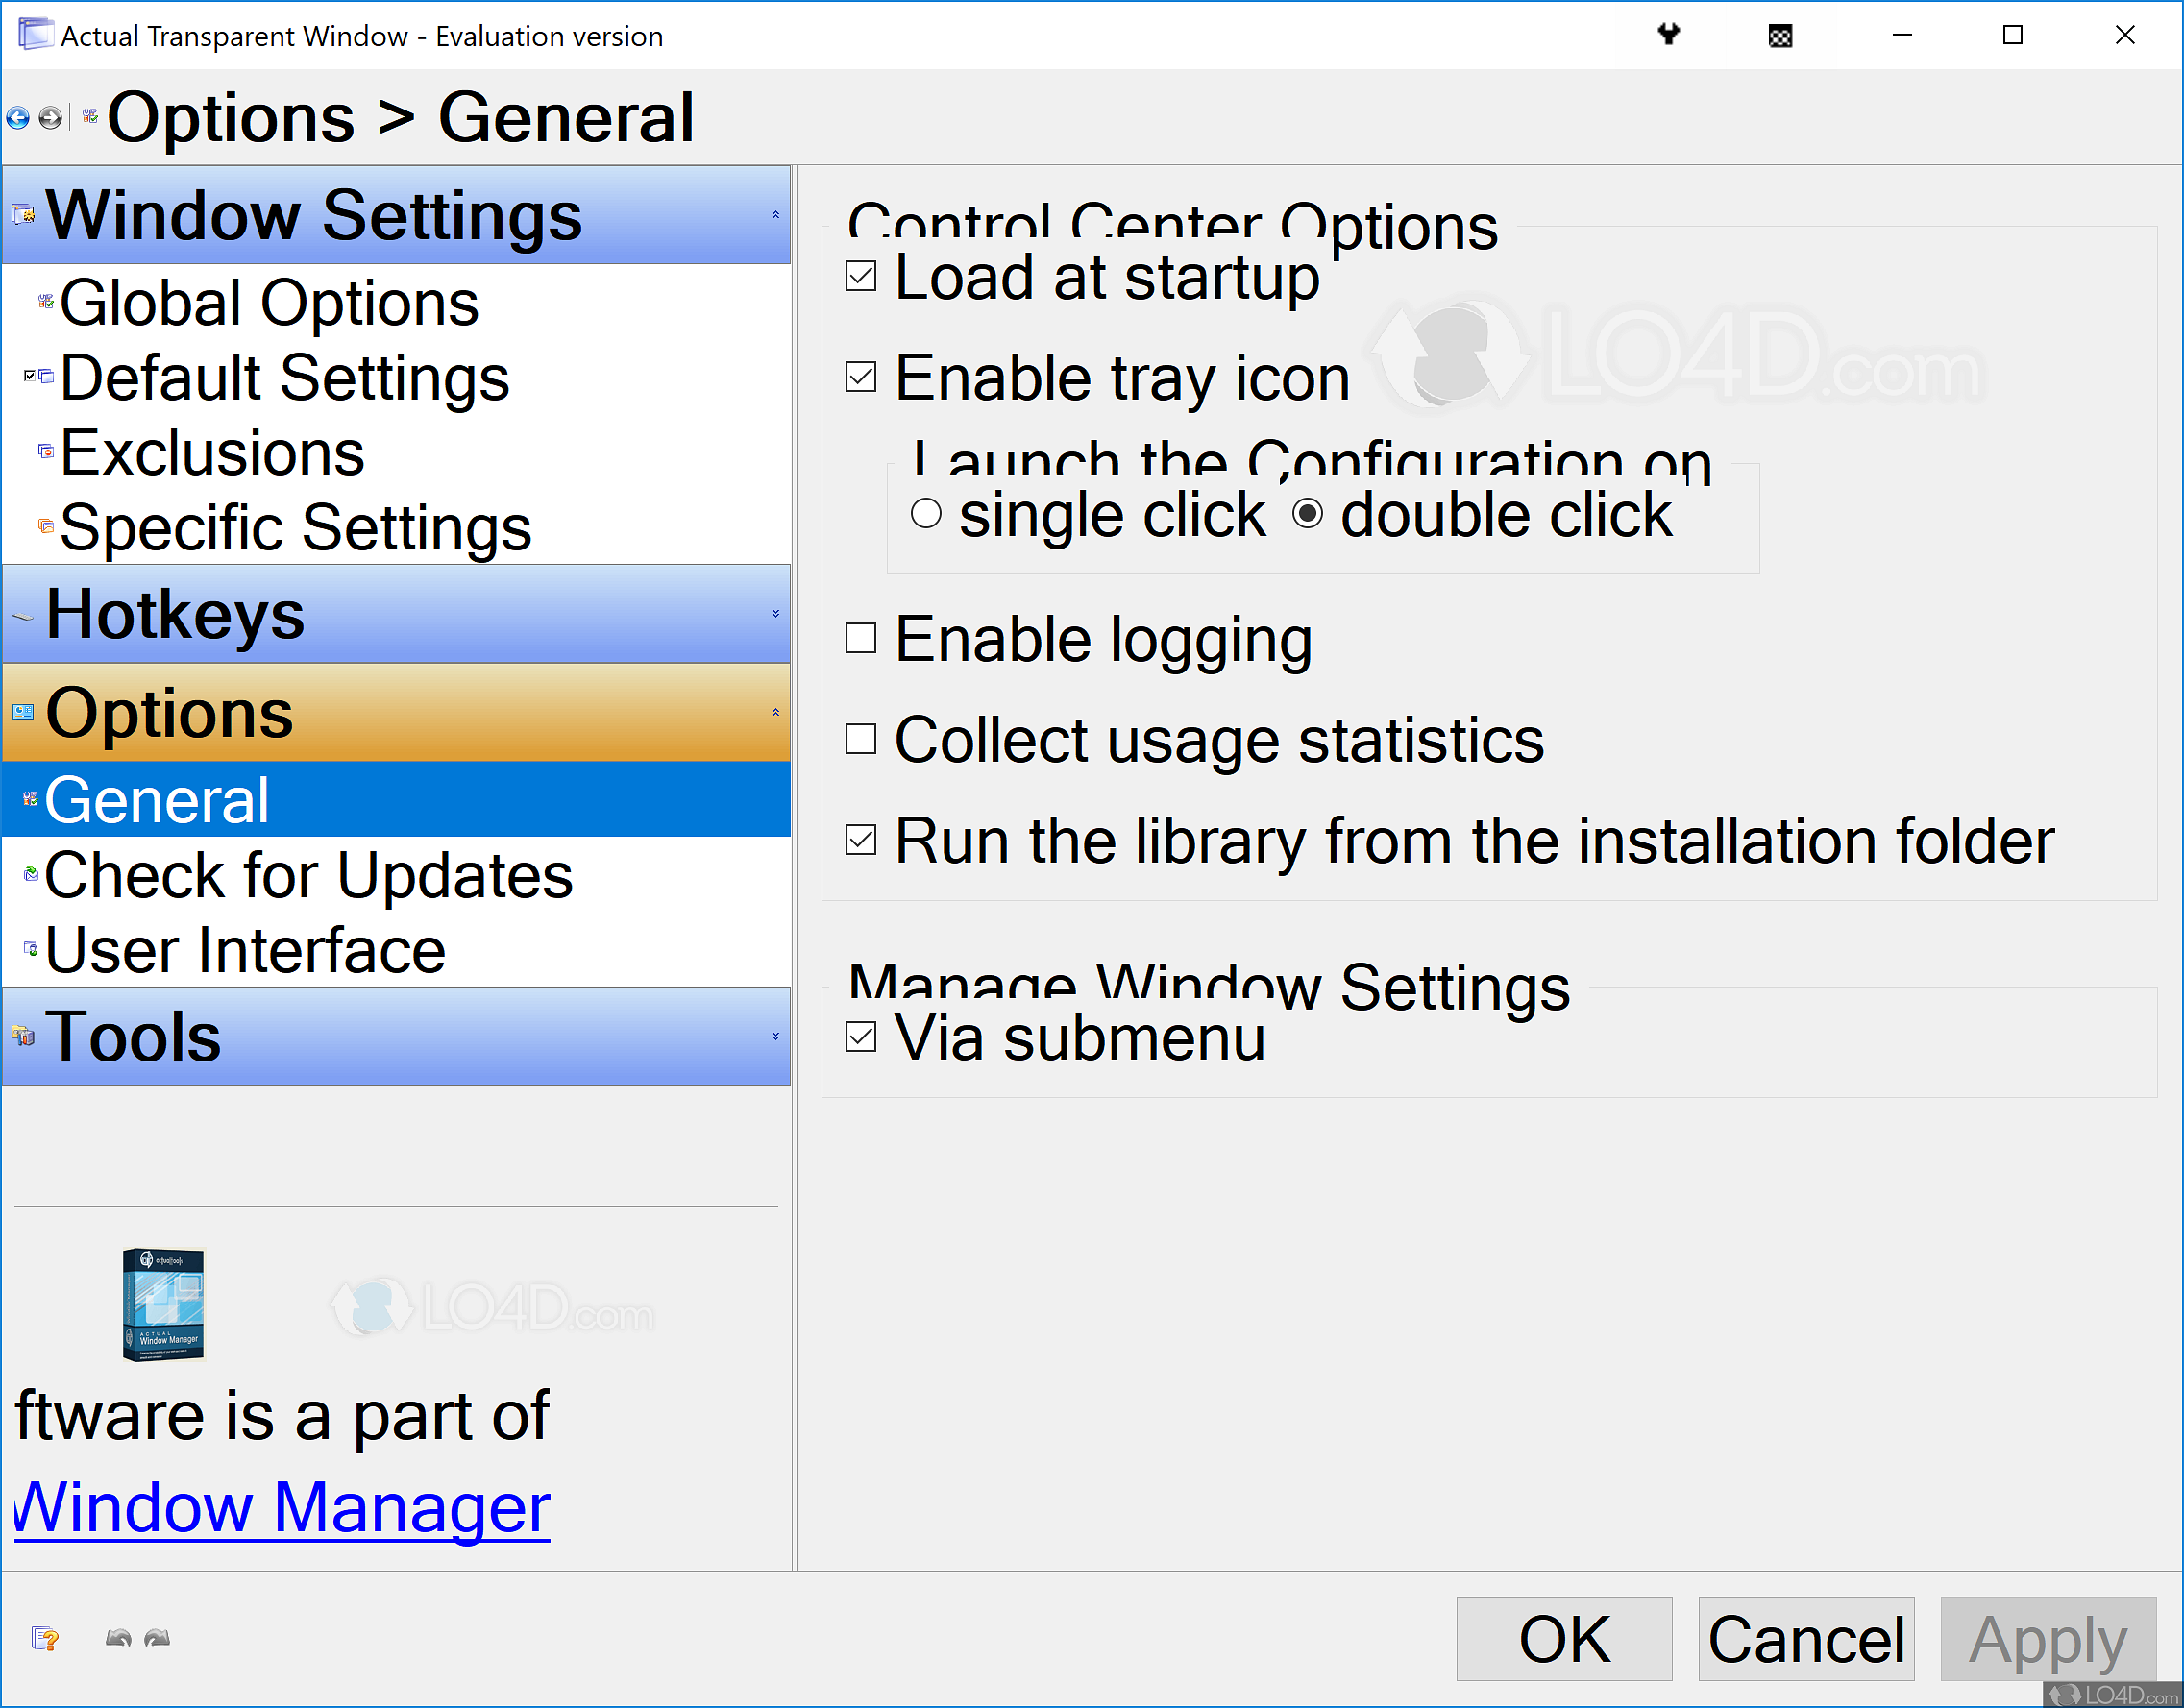Click the OK button
This screenshot has width=2184, height=1708.
(x=1564, y=1639)
